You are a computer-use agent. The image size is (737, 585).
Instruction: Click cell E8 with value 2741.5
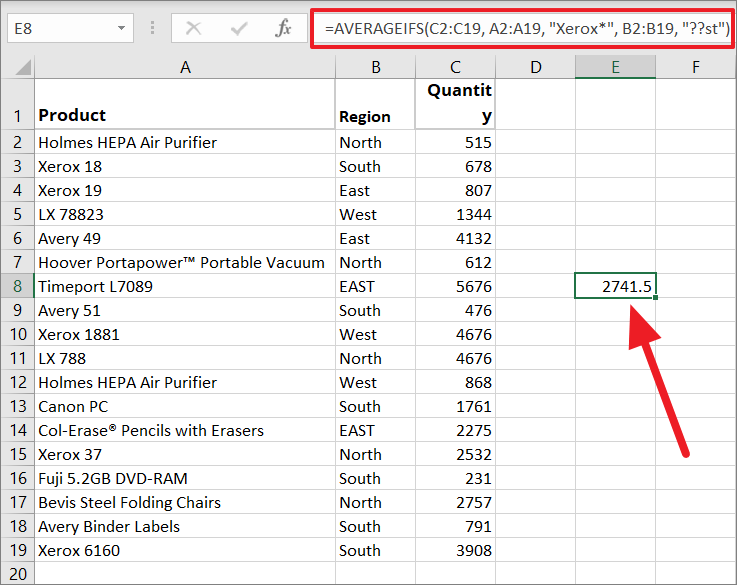[615, 287]
